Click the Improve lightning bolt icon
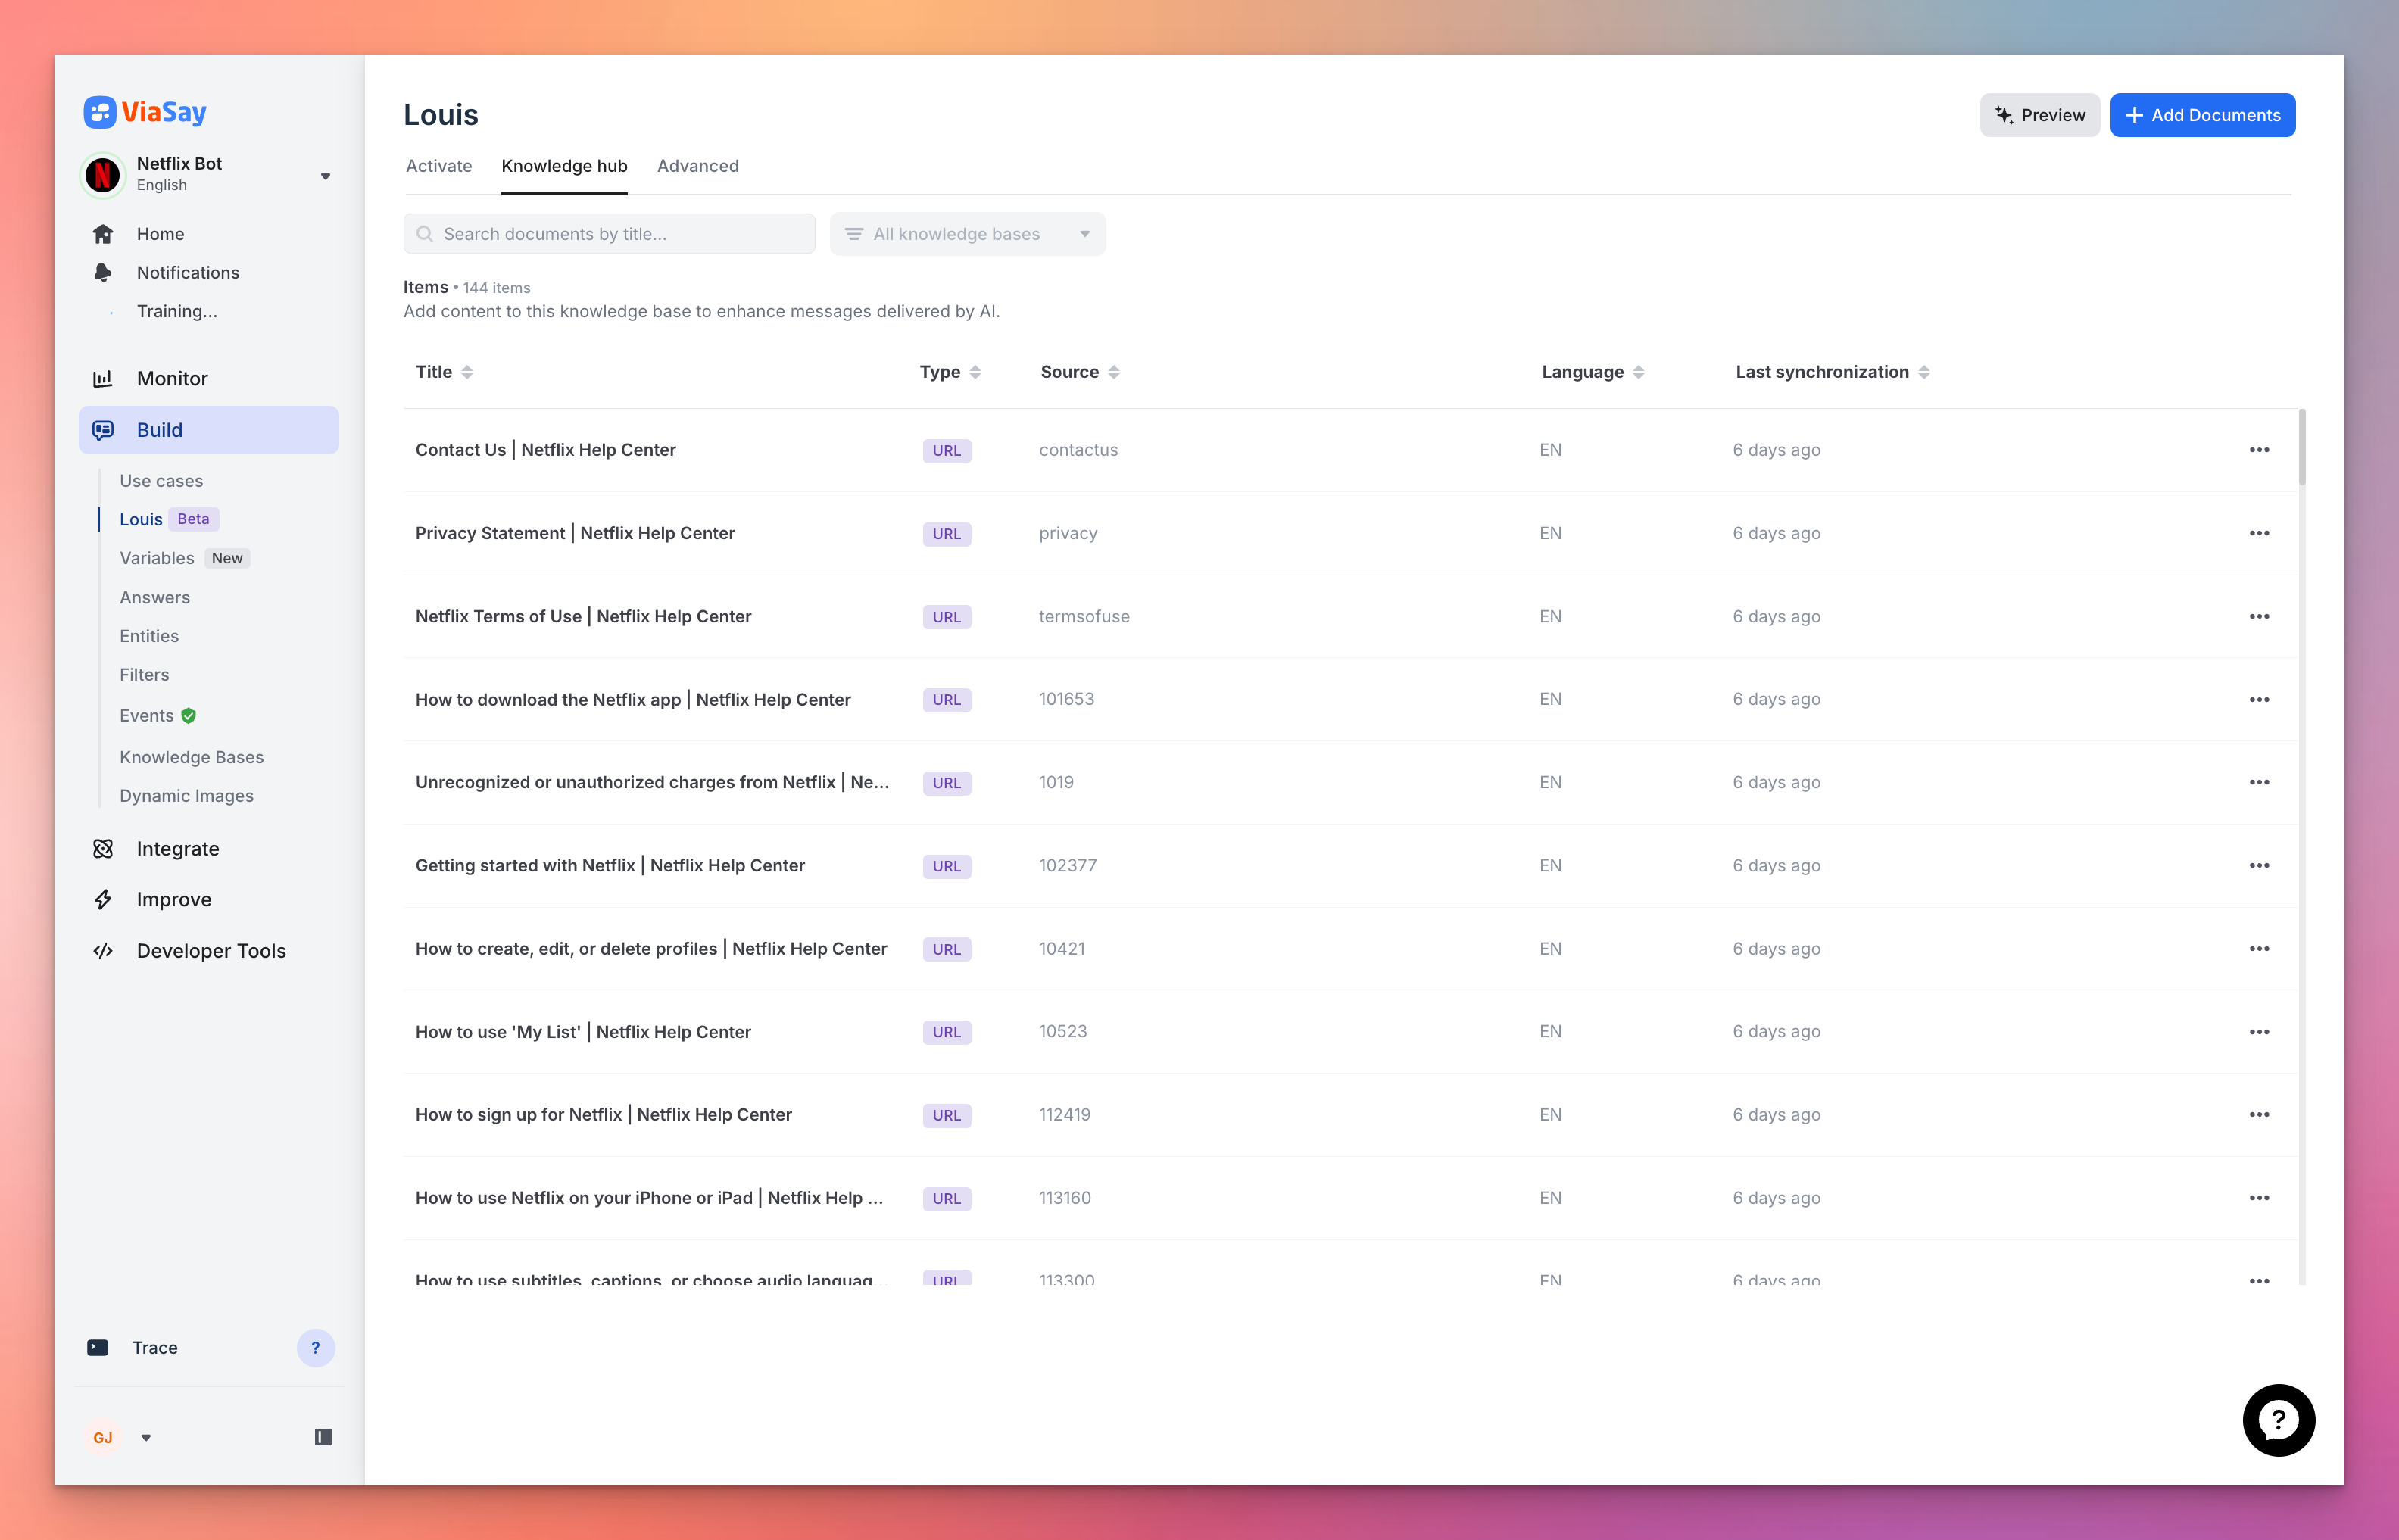 pyautogui.click(x=103, y=900)
